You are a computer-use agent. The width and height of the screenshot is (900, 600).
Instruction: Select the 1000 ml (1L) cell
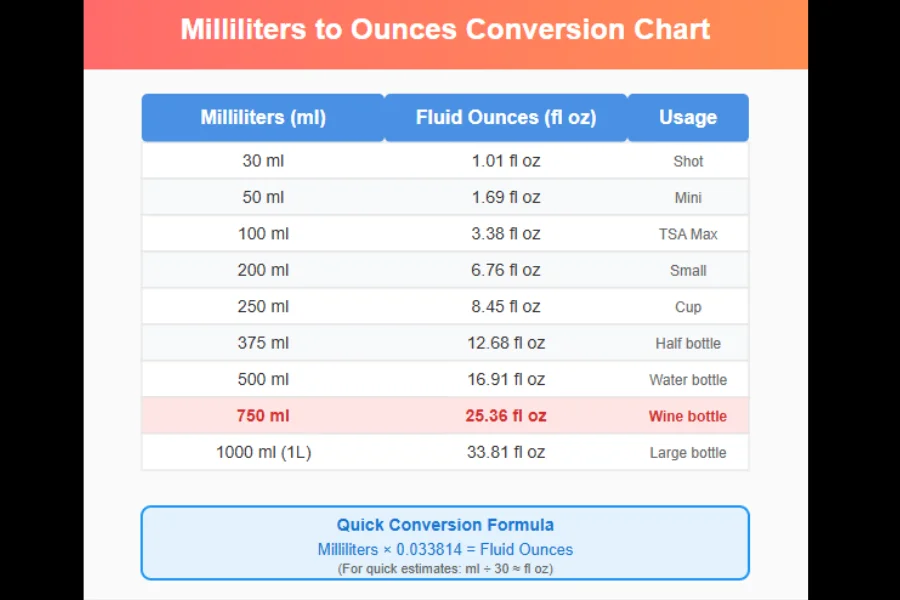point(263,452)
